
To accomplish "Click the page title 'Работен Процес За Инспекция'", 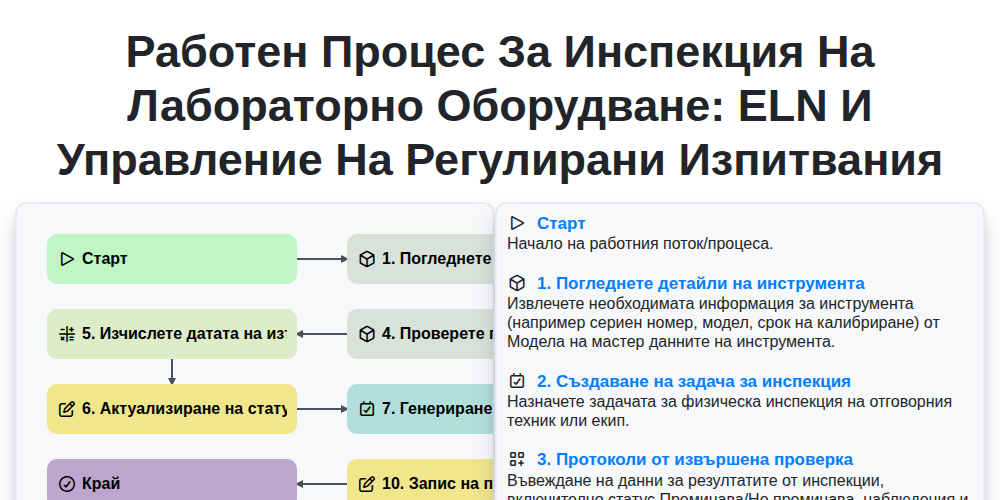I will 500,106.
